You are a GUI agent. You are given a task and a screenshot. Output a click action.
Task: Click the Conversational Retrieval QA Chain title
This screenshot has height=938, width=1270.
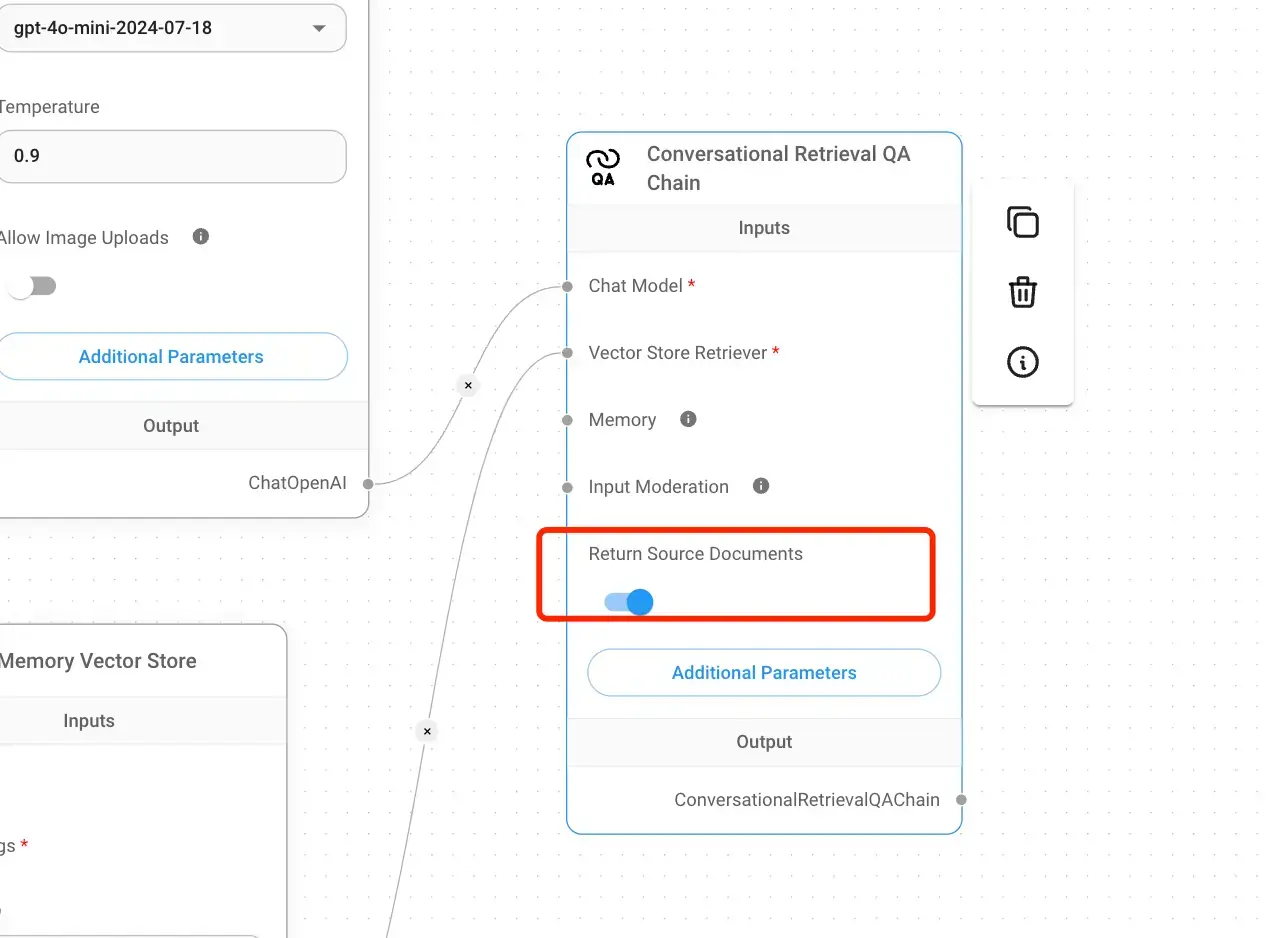tap(779, 168)
